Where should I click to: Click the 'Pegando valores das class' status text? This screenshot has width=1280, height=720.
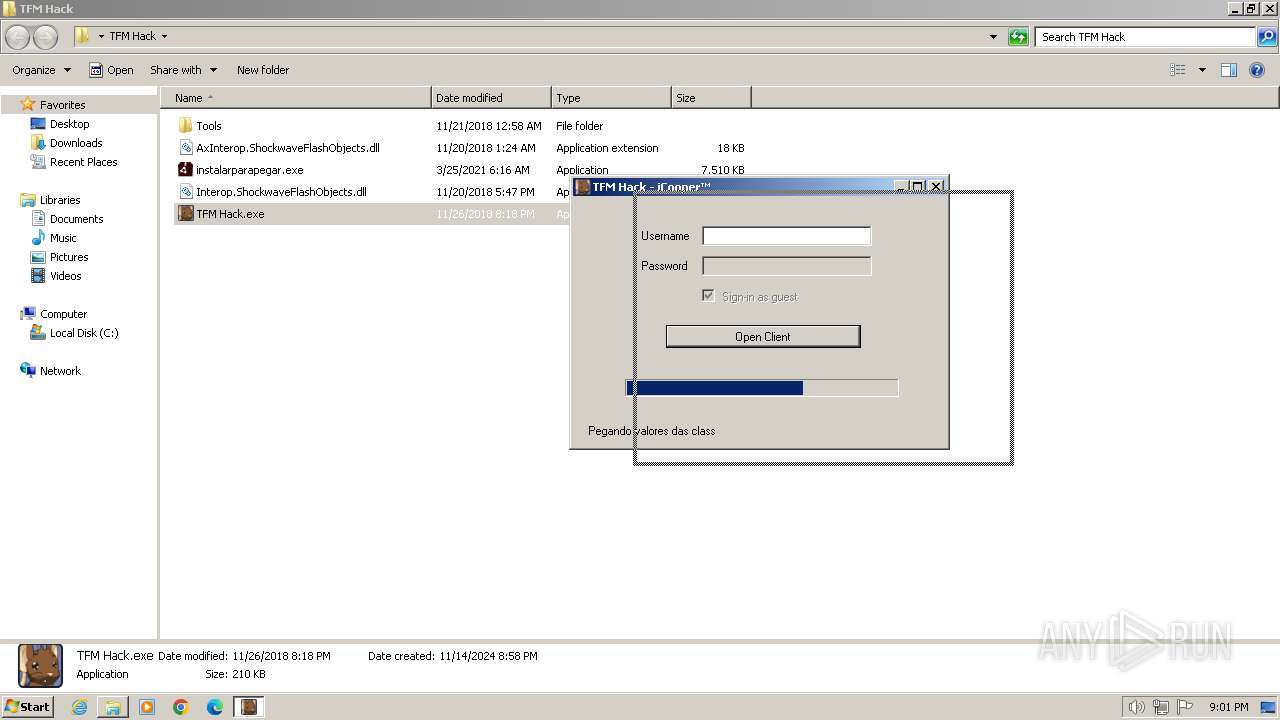(651, 431)
